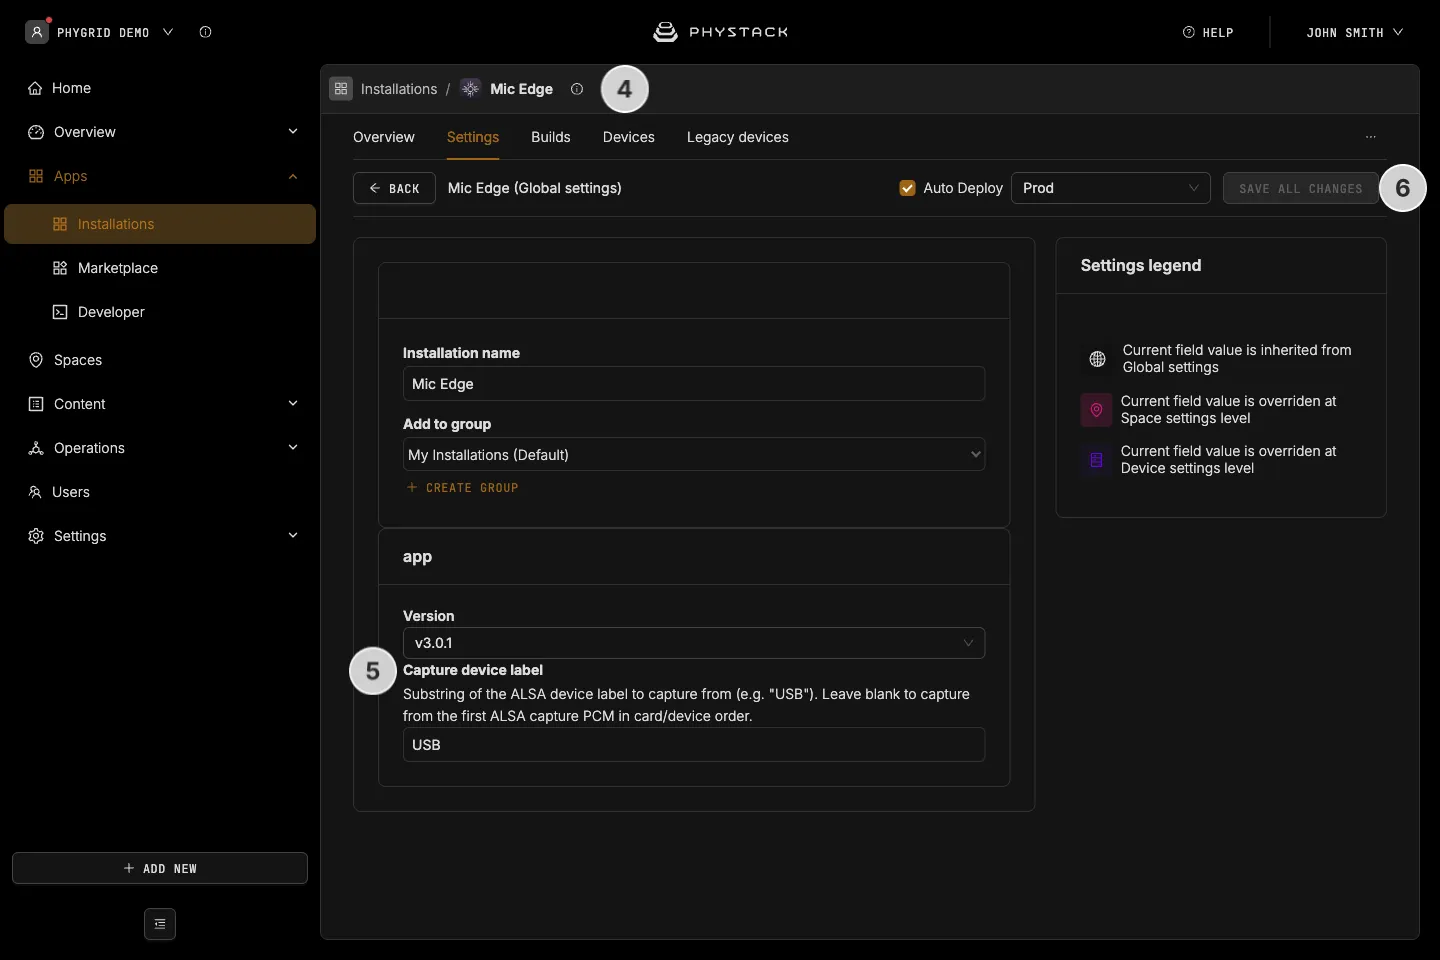
Task: Expand the Operations sidebar section
Action: coord(293,448)
